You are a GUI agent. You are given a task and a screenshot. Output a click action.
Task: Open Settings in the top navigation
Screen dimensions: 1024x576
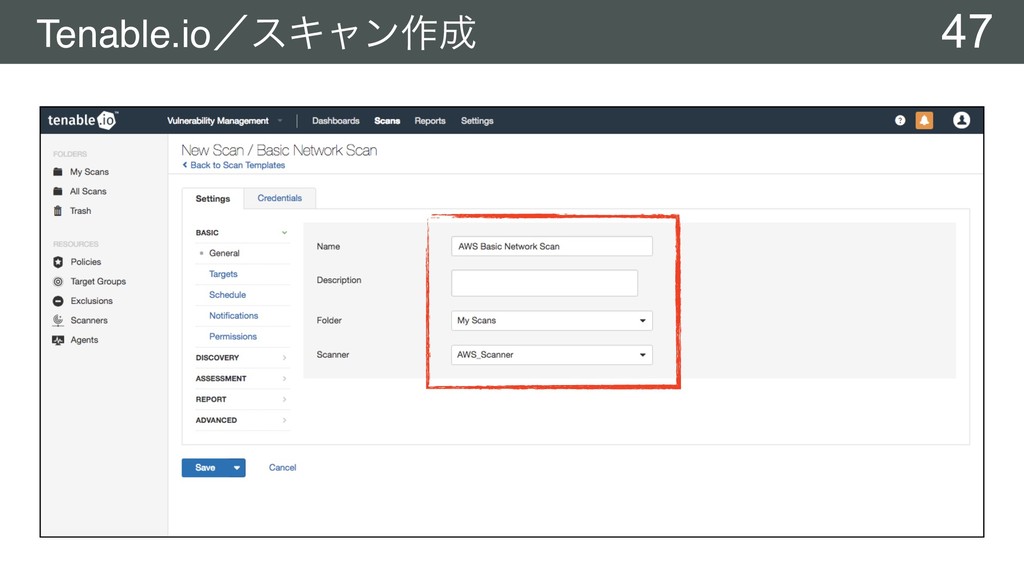click(x=477, y=121)
